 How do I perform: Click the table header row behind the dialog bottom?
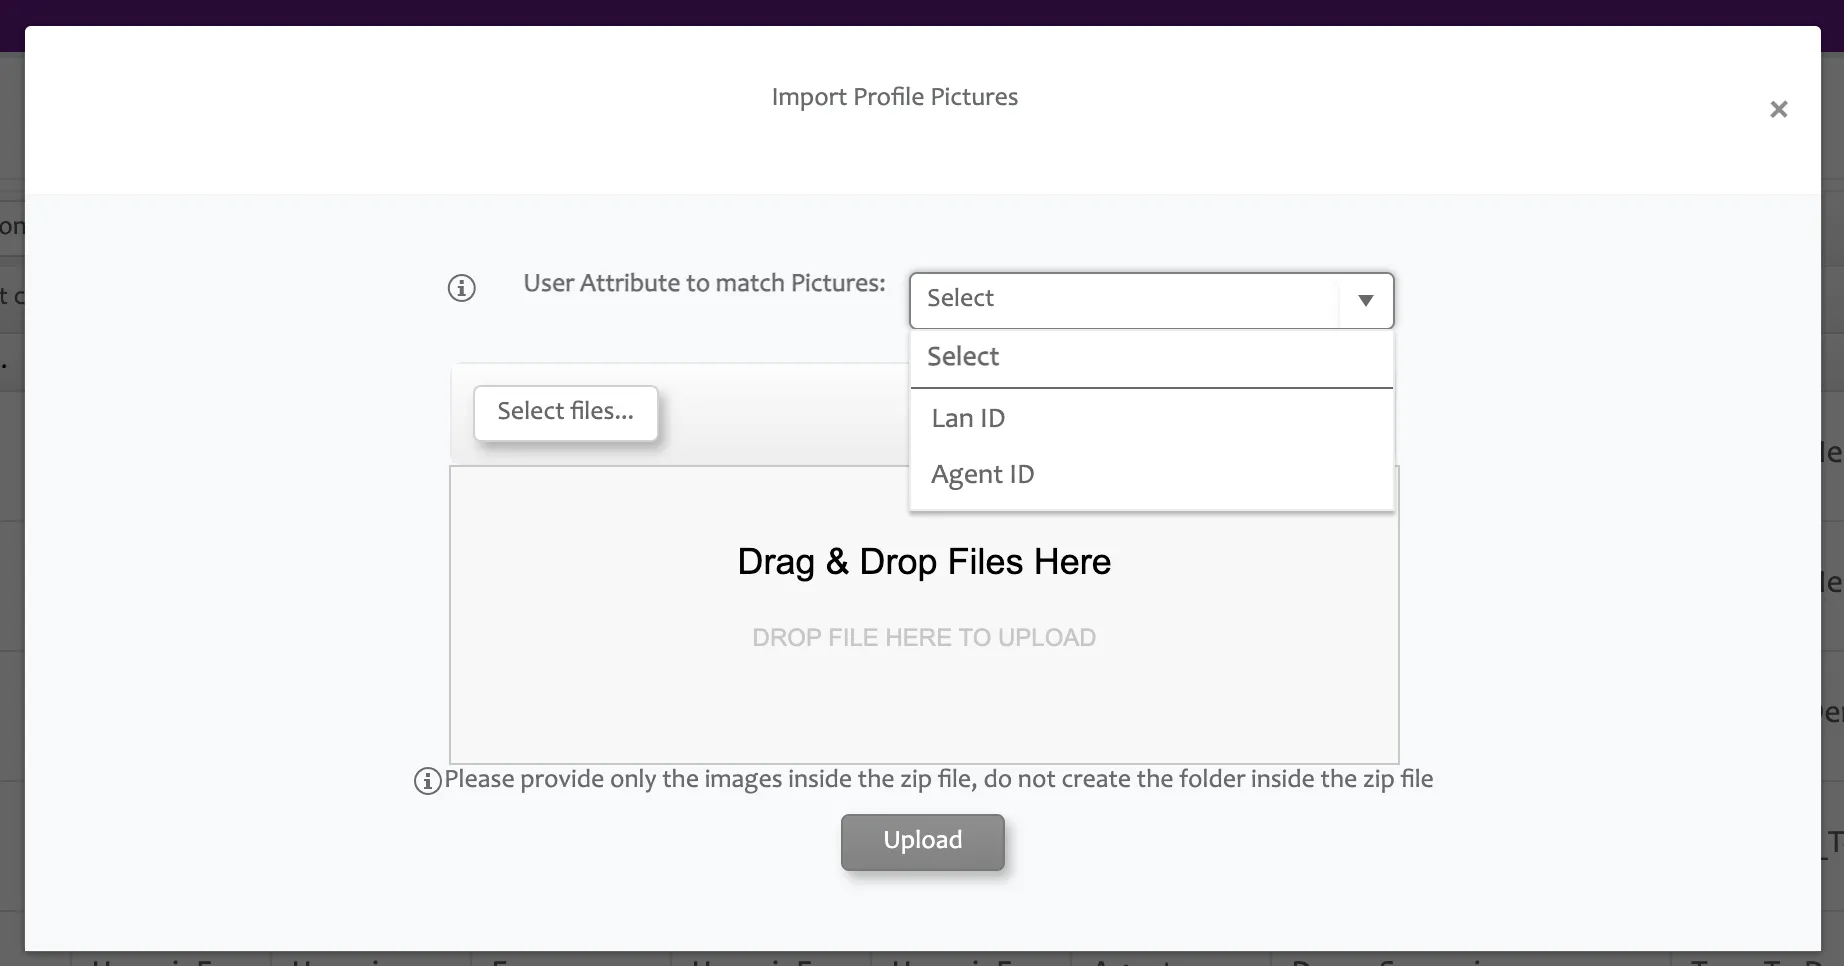(922, 959)
